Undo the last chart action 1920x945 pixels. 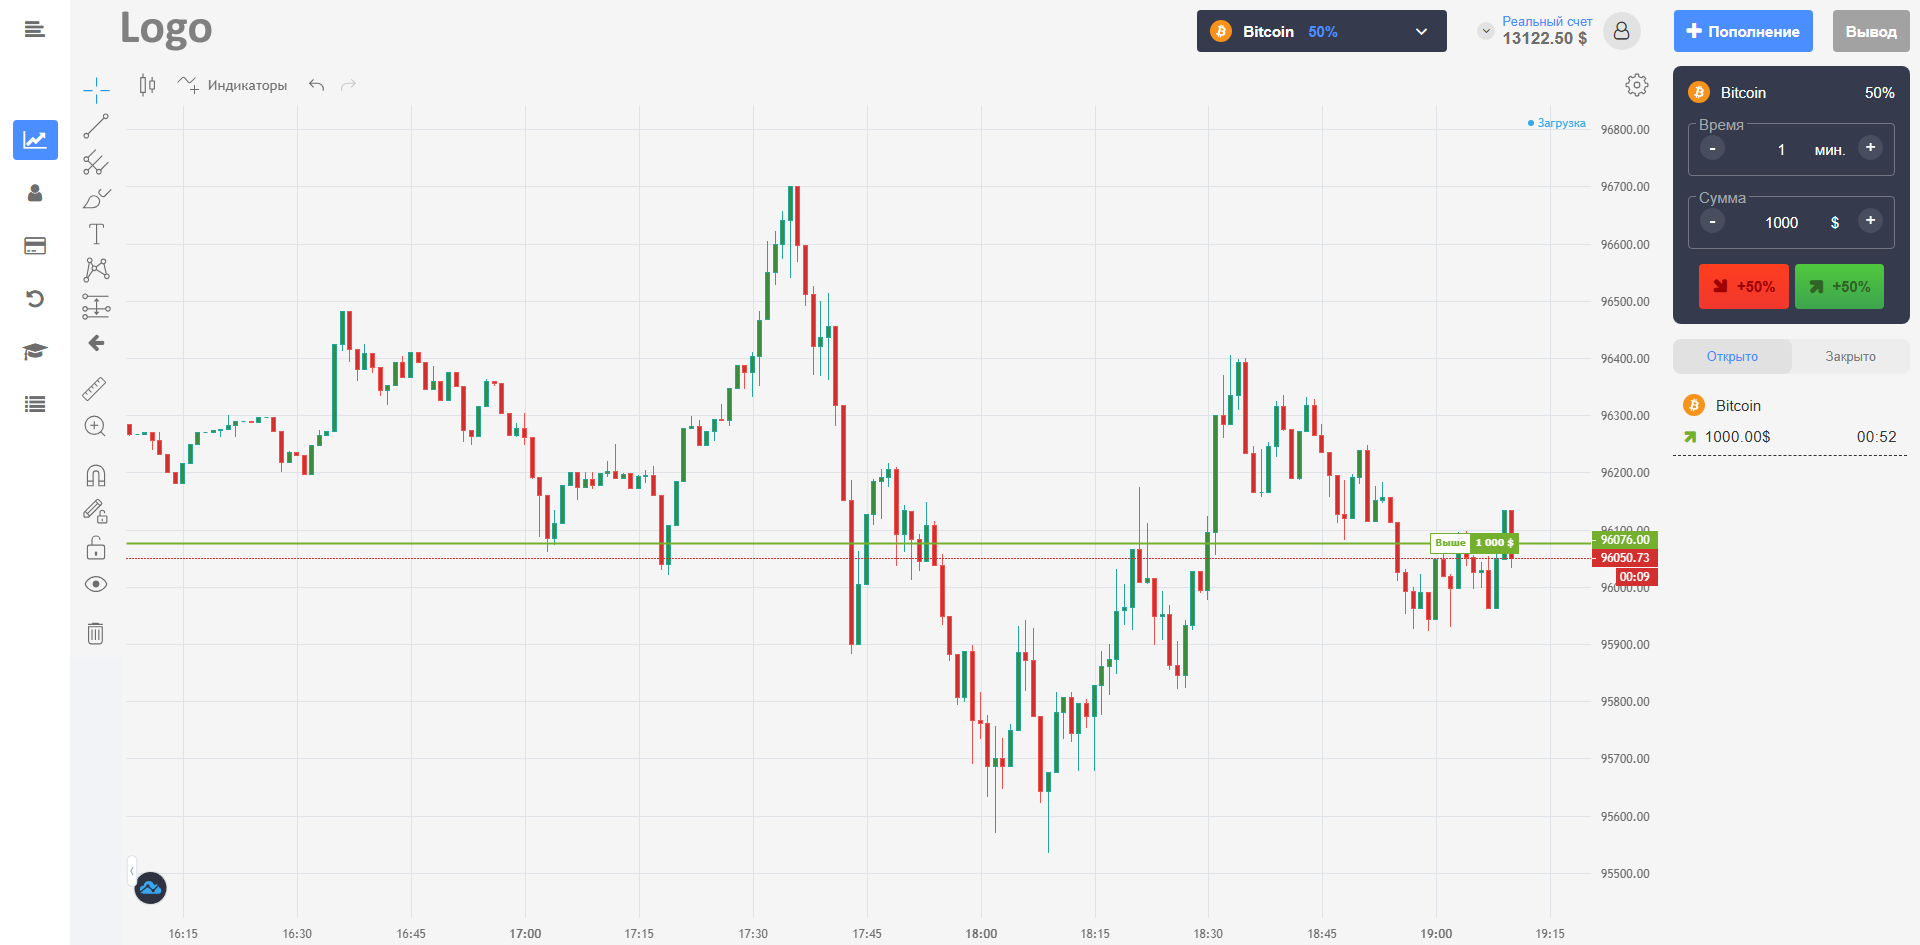[x=316, y=85]
